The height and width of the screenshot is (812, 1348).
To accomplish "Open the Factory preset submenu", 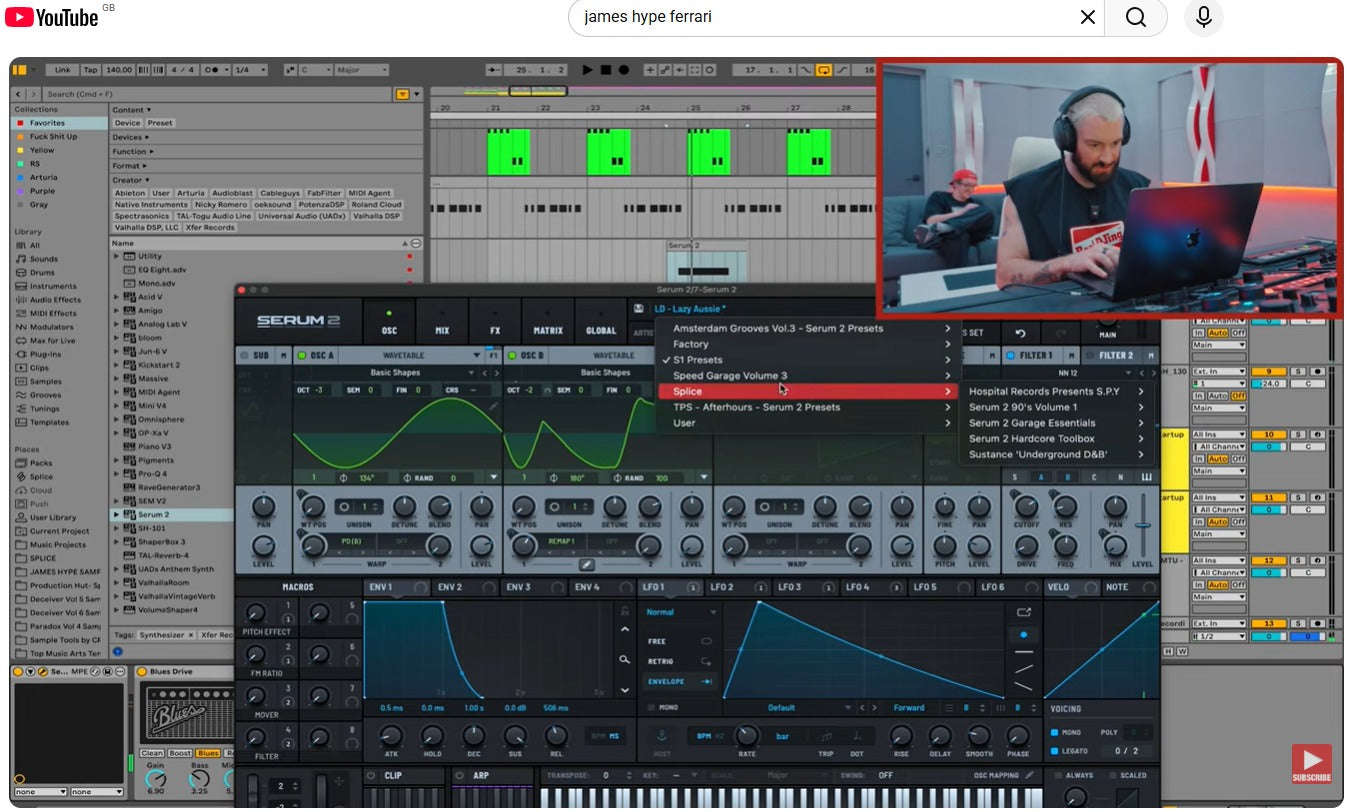I will 807,344.
